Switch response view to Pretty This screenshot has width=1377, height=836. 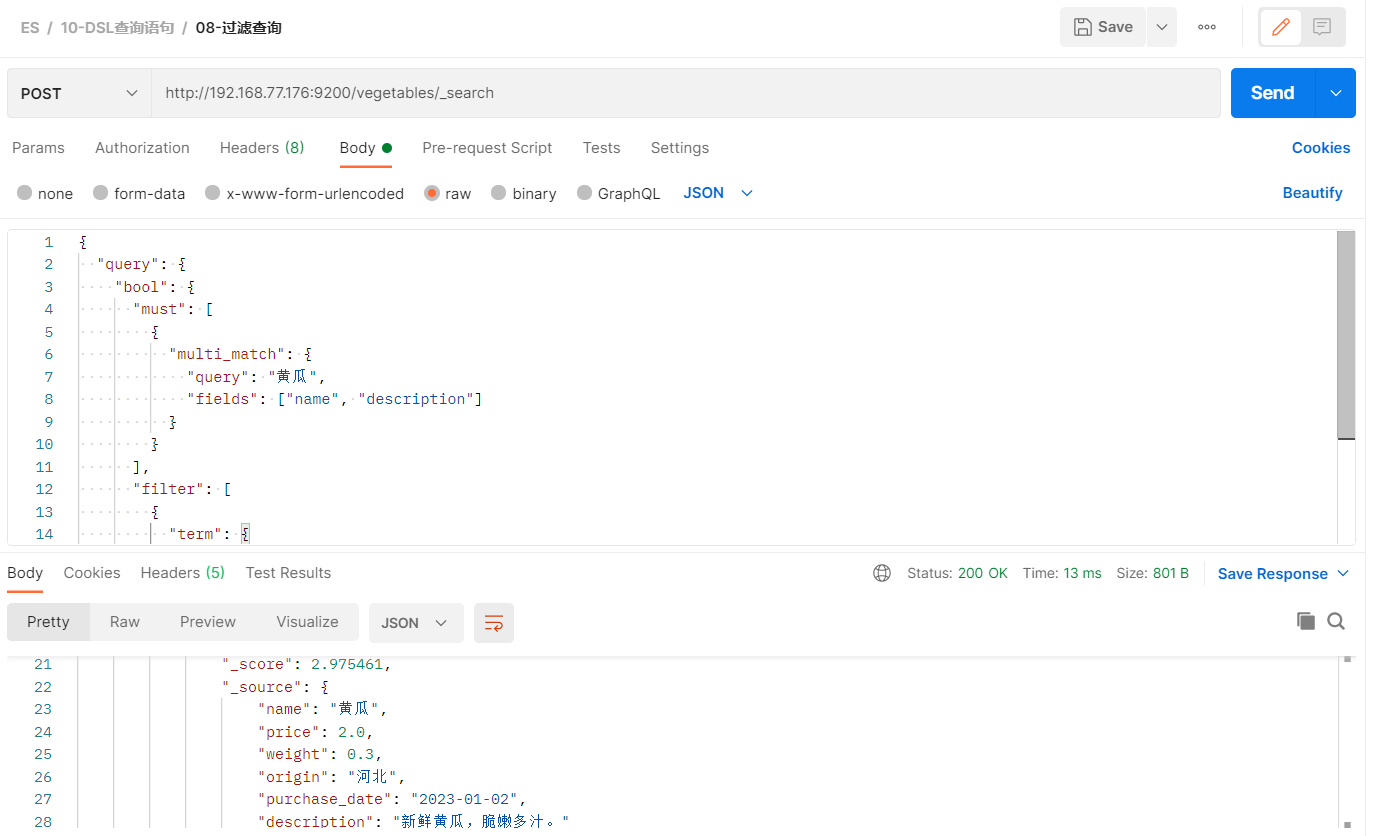tap(48, 622)
